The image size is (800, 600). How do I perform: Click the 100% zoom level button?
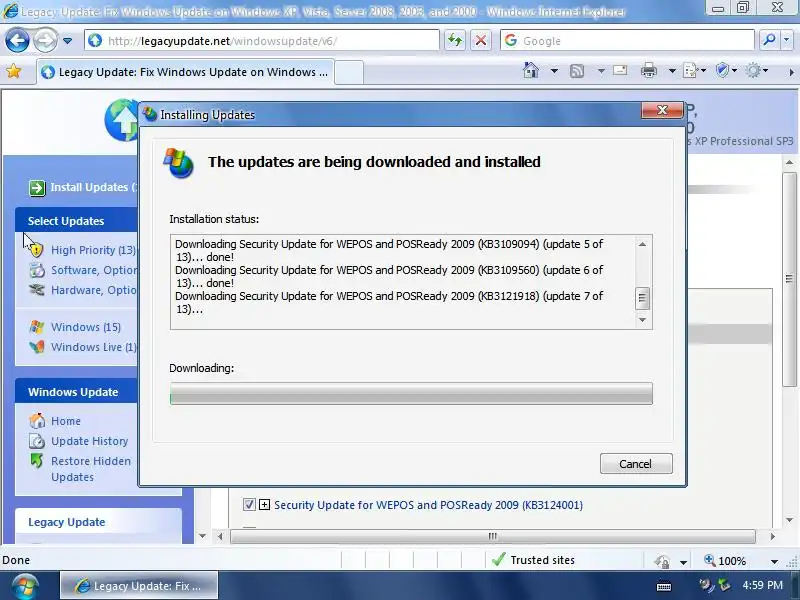click(726, 561)
